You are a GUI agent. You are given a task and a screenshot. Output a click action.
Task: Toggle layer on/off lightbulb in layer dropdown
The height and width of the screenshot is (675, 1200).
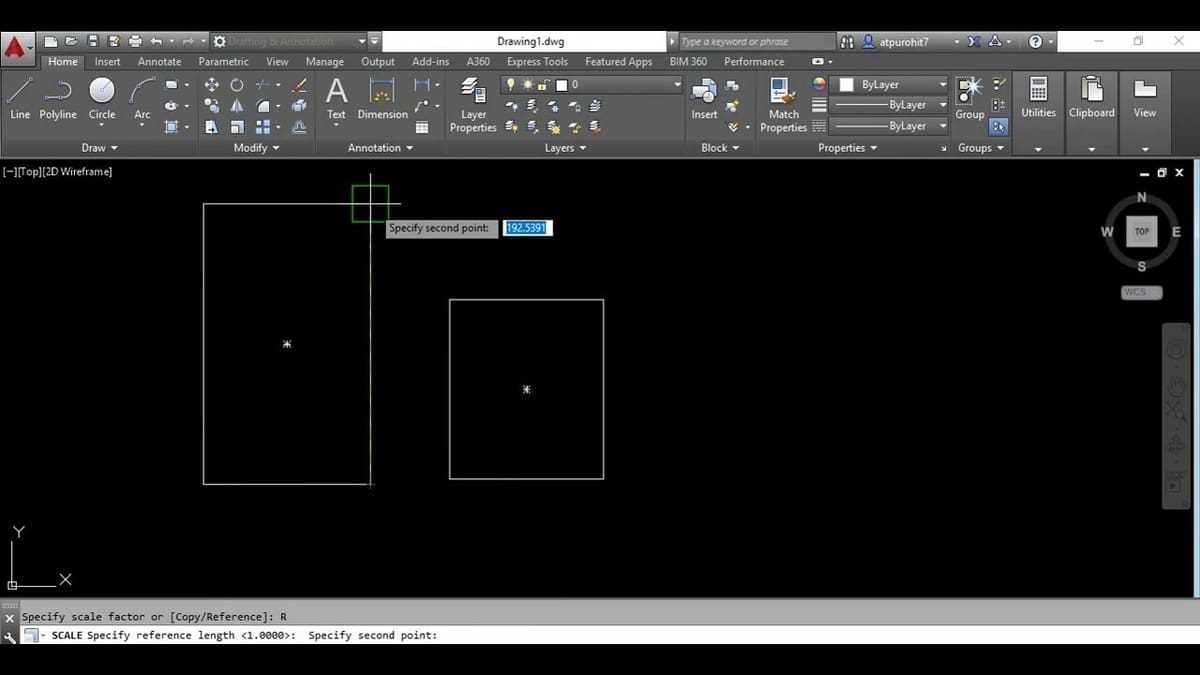(x=510, y=85)
